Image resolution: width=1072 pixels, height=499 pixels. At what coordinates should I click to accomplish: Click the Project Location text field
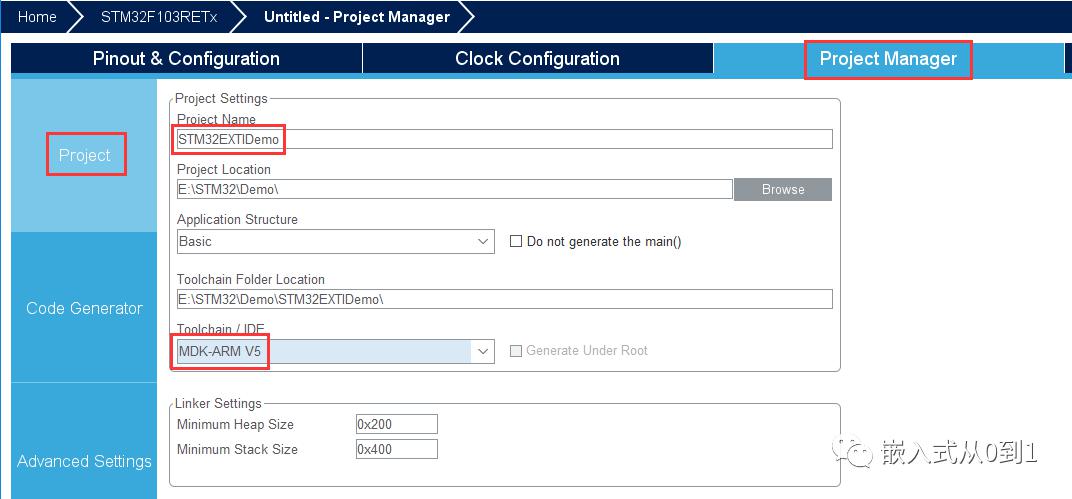click(455, 189)
